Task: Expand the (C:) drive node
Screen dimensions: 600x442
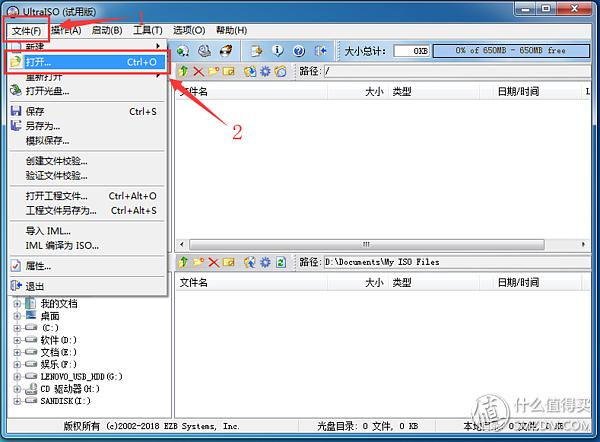Action: coord(17,328)
